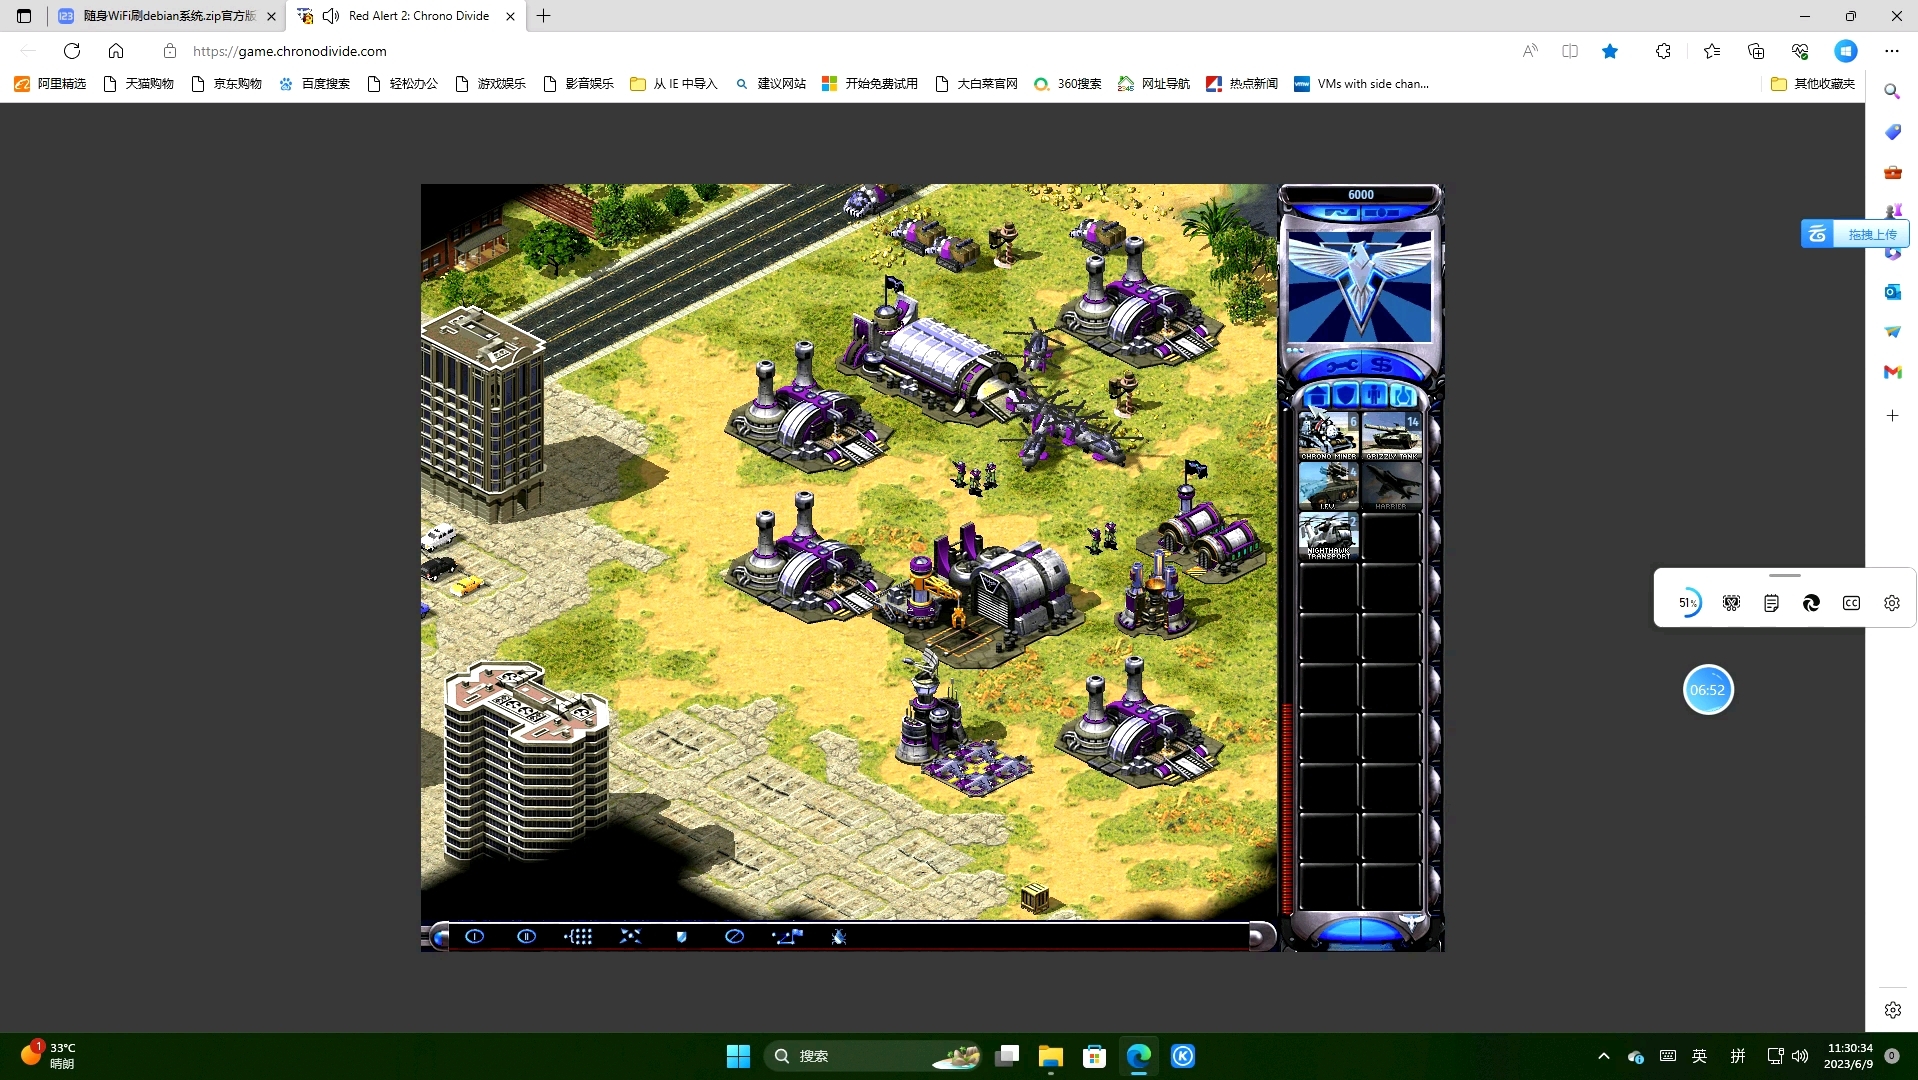The height and width of the screenshot is (1080, 1918).
Task: Open 百度搜索 bookmark
Action: 314,84
